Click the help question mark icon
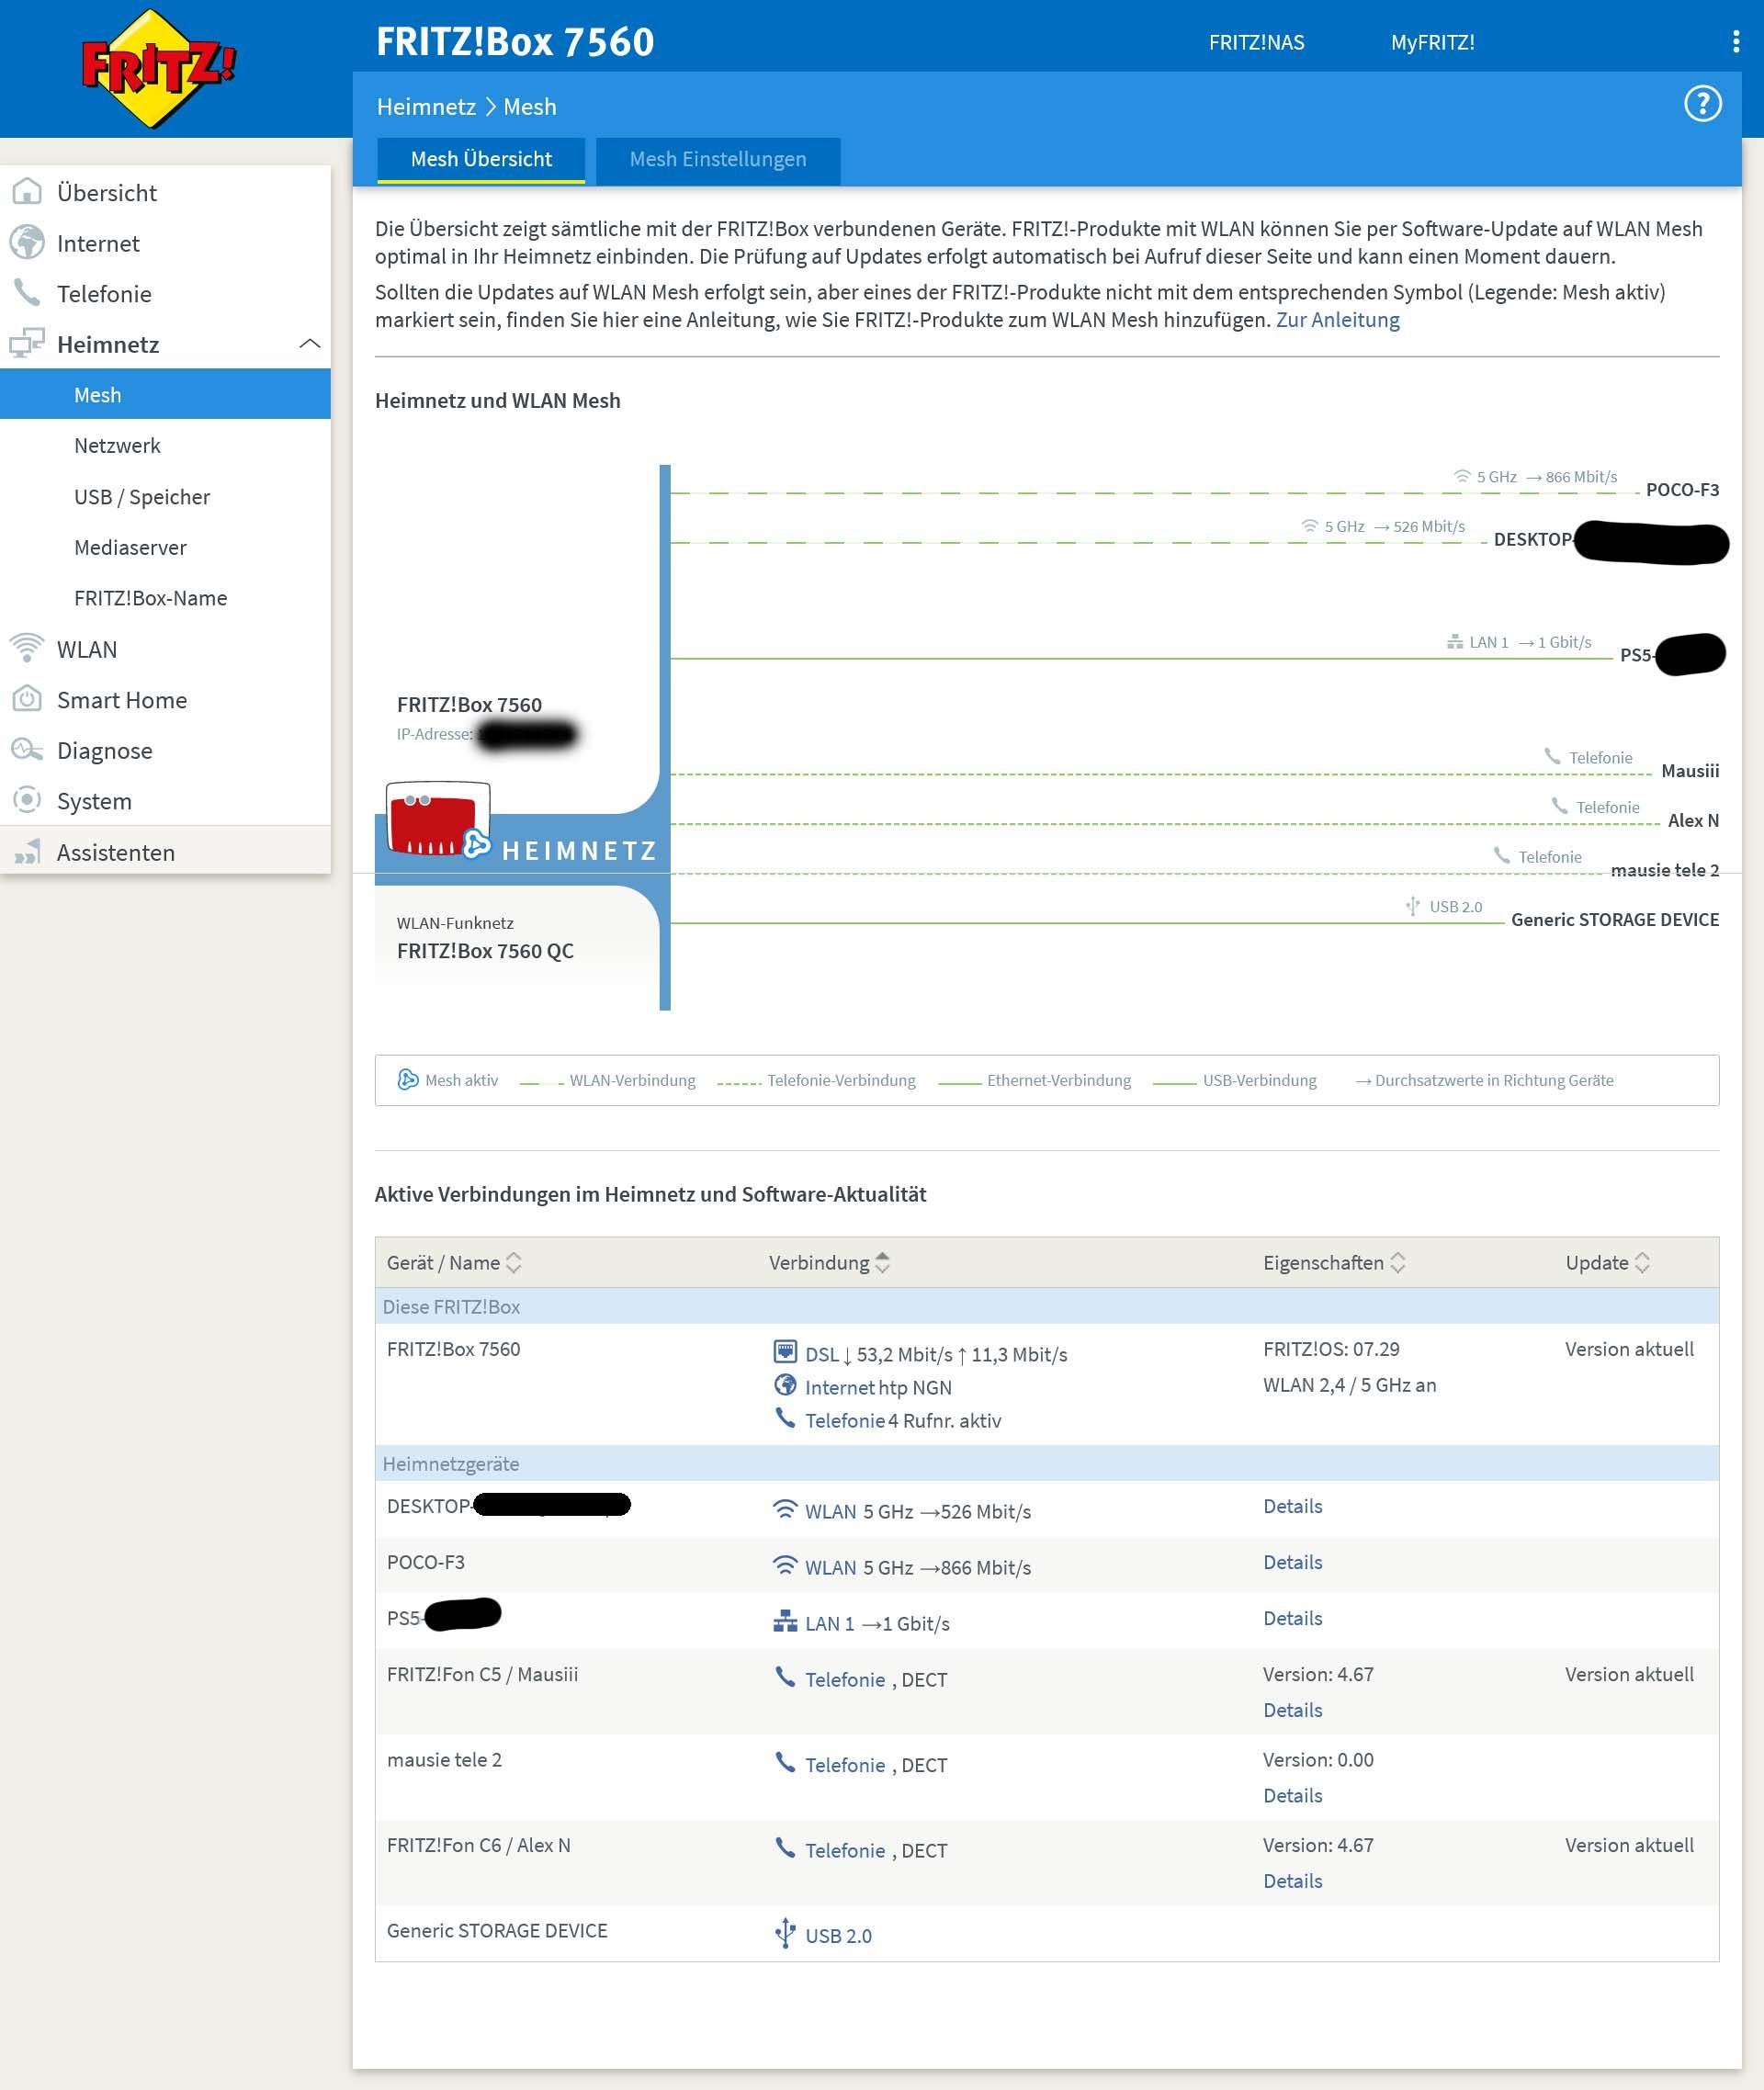 pyautogui.click(x=1702, y=104)
